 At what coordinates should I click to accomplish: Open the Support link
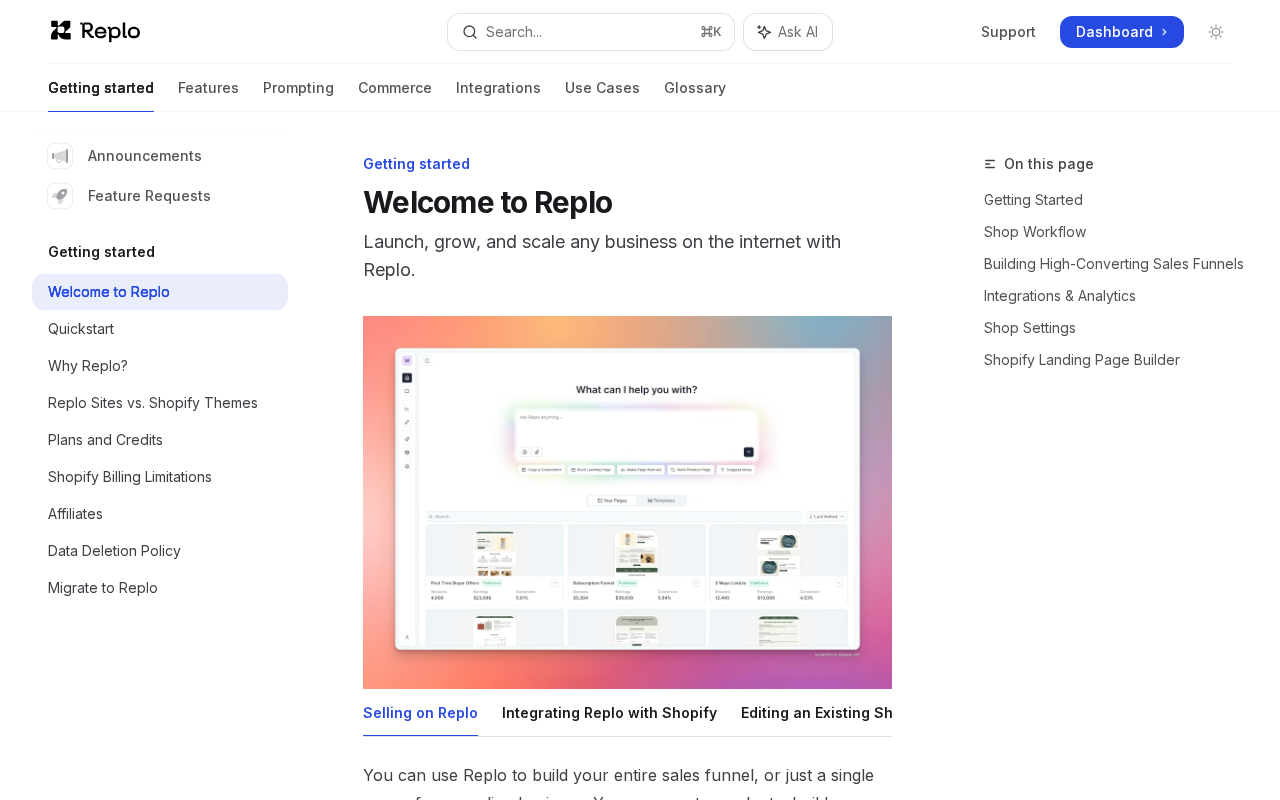pyautogui.click(x=1008, y=32)
